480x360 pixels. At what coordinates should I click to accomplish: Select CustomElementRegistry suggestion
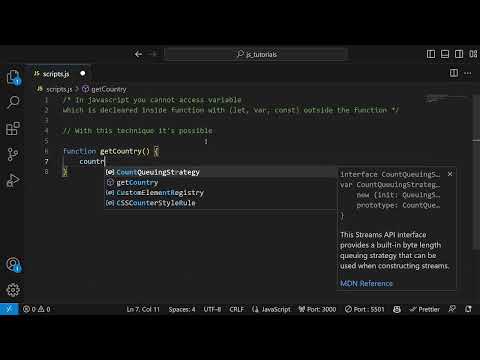coord(220,193)
